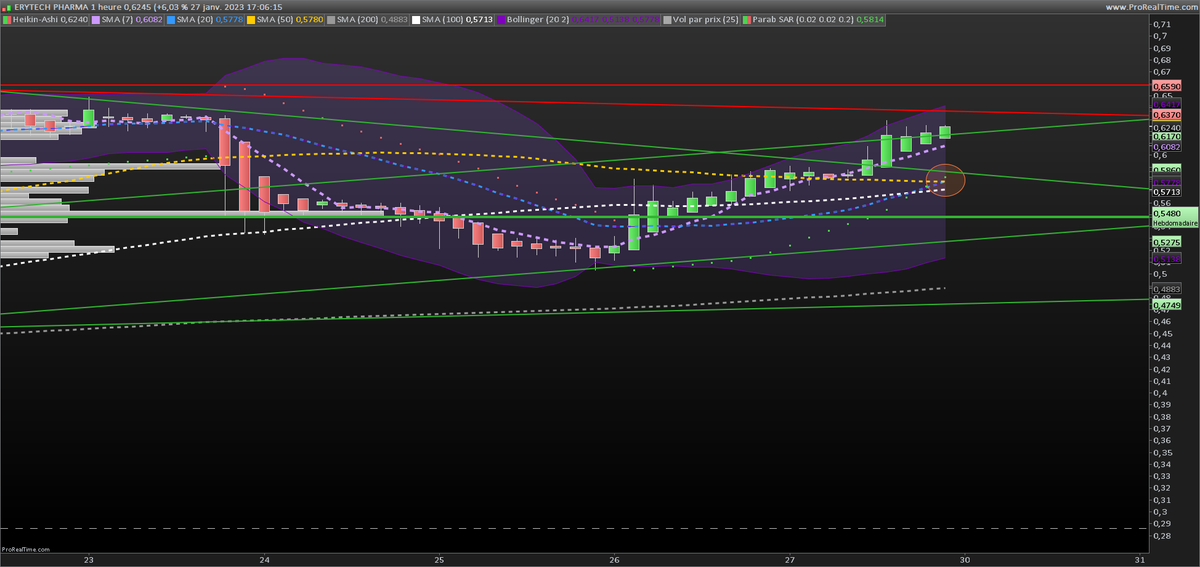Click the date label 30 on time axis
1200x567 pixels.
pyautogui.click(x=965, y=559)
